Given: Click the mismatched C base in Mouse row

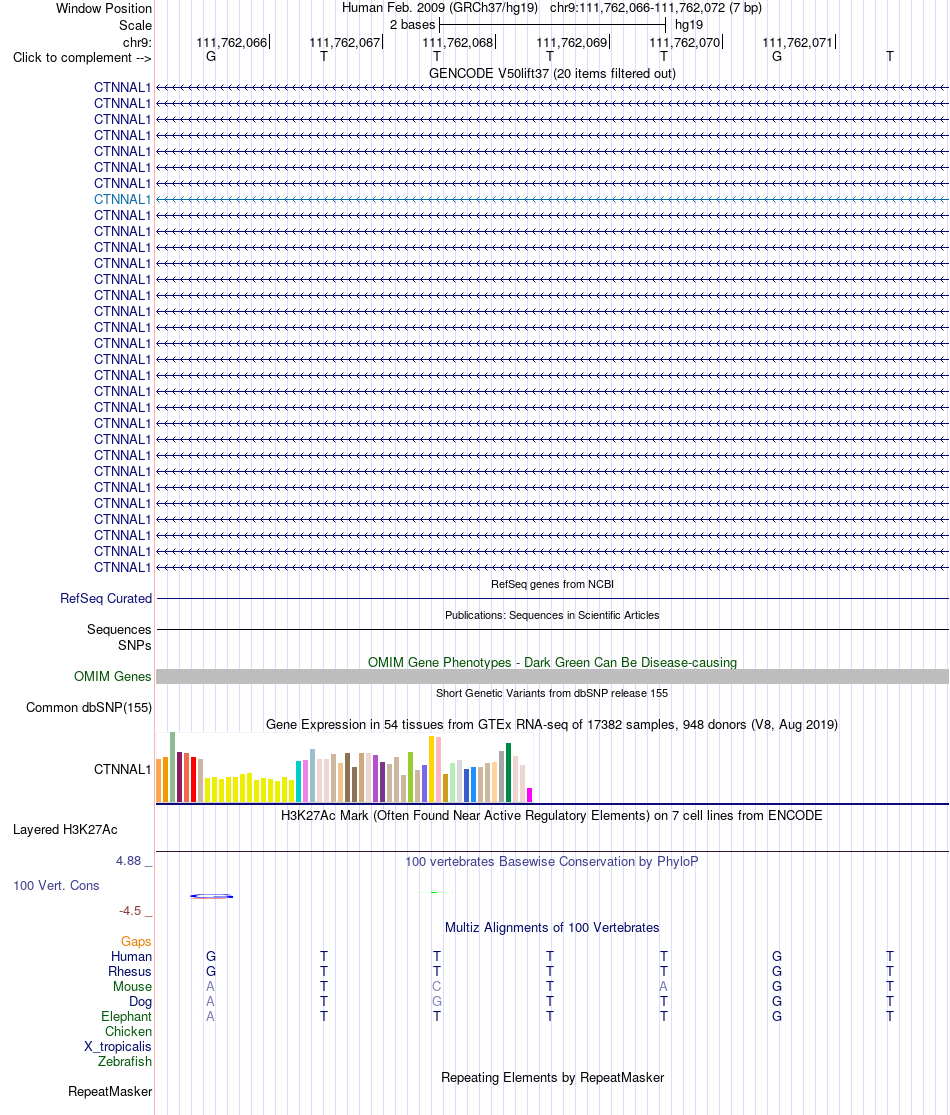Looking at the screenshot, I should tap(437, 987).
